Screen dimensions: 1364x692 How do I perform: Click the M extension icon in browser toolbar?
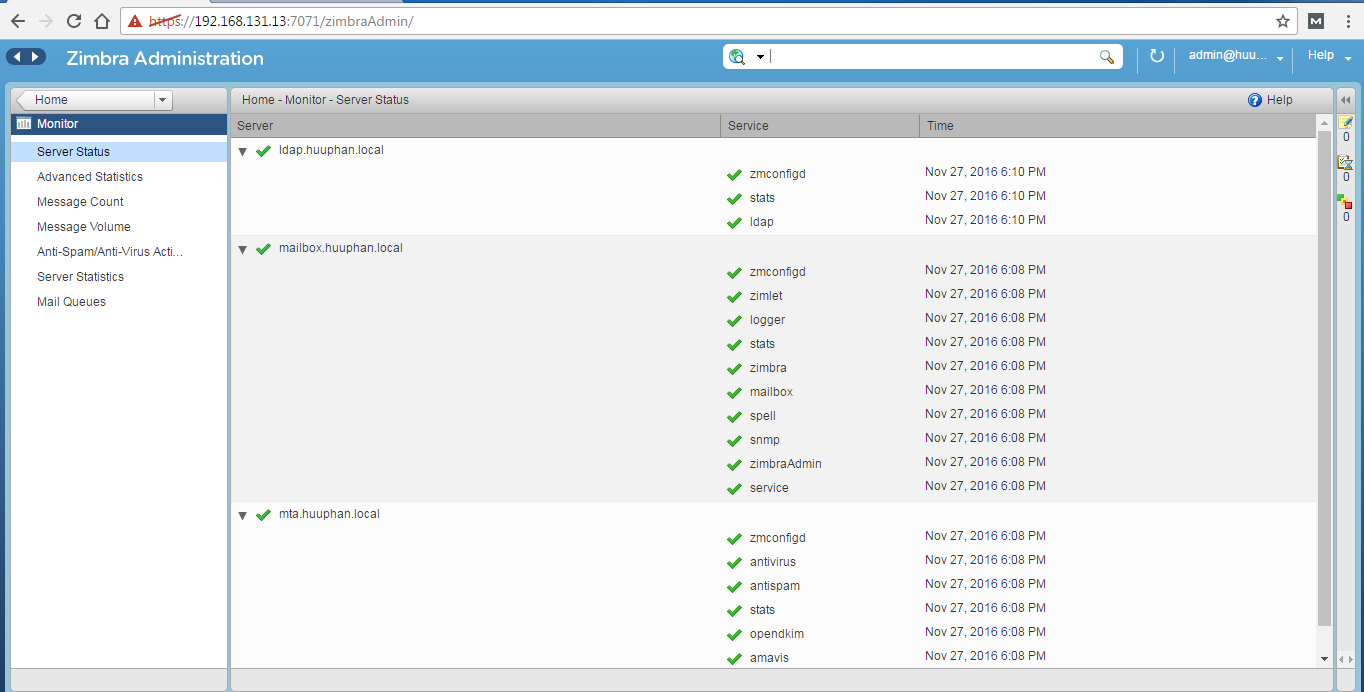(1316, 21)
